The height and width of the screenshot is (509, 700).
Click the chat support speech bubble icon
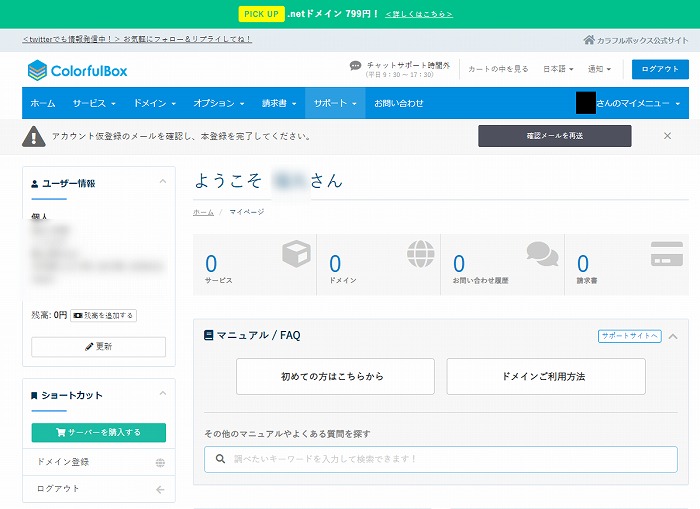(356, 66)
